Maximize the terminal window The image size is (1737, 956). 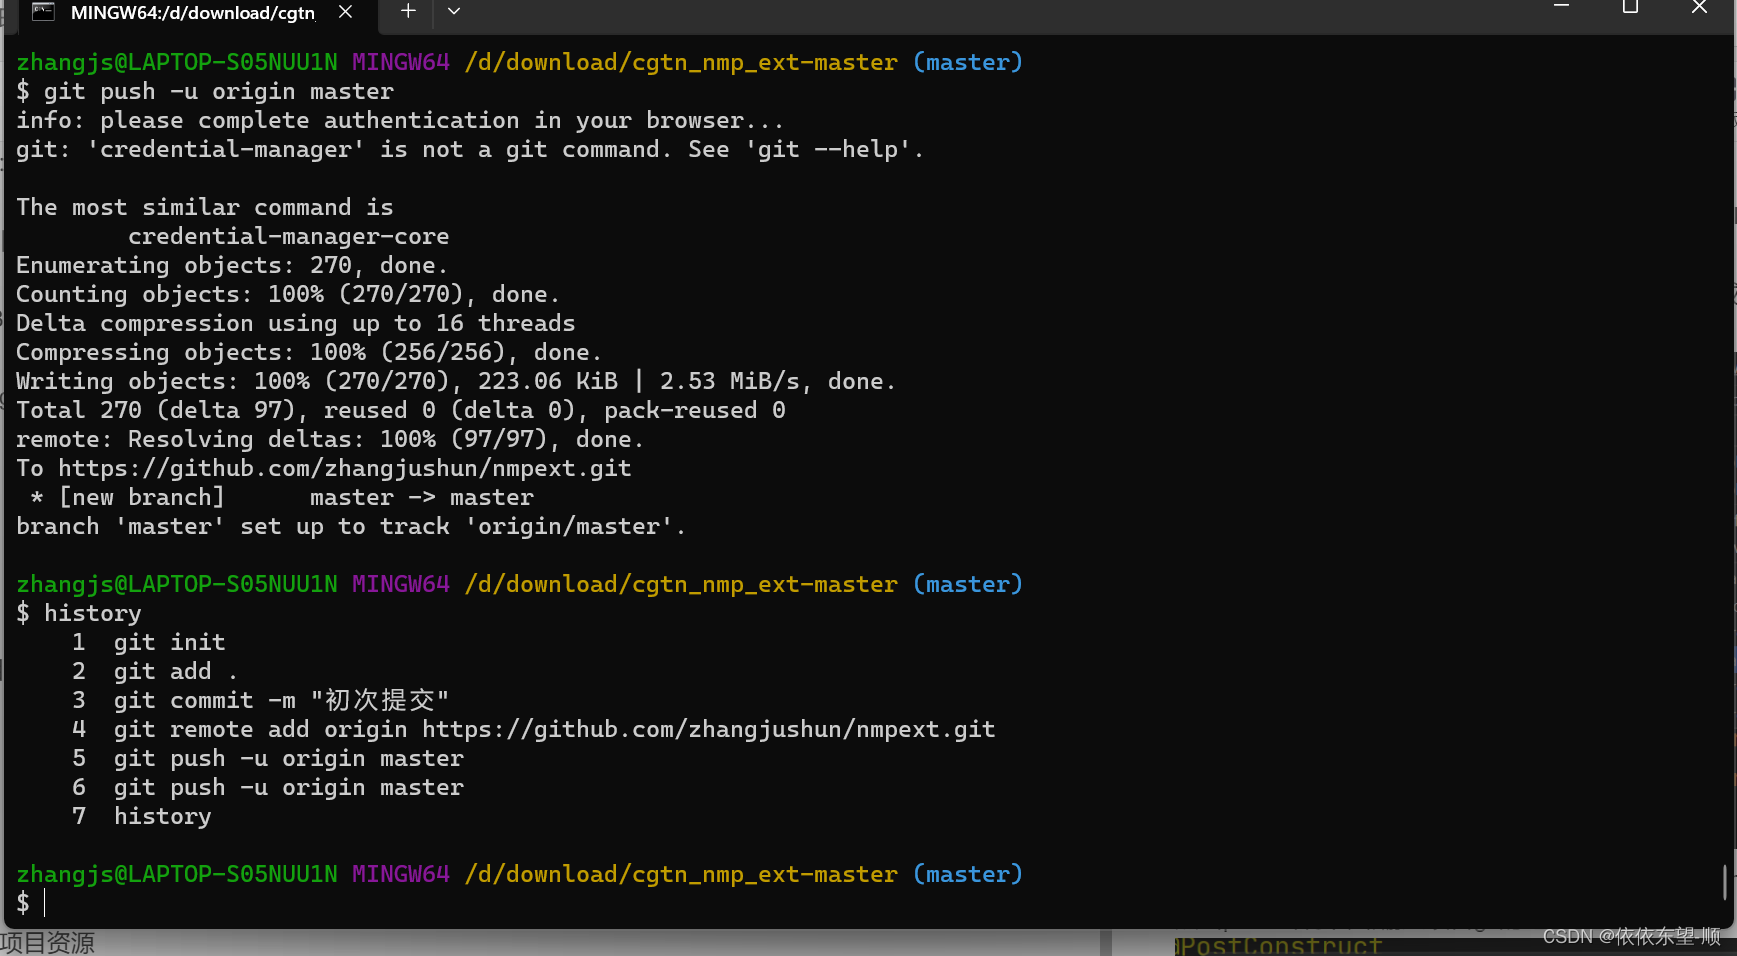coord(1630,8)
